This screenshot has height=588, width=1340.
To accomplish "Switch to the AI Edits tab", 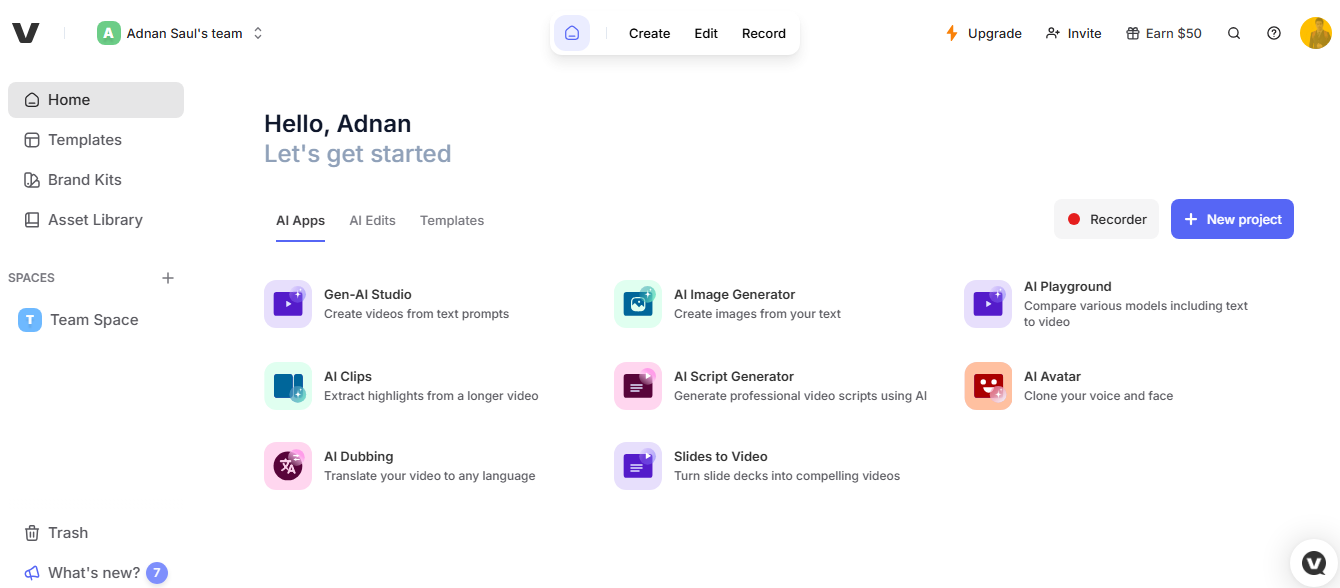I will tap(372, 220).
